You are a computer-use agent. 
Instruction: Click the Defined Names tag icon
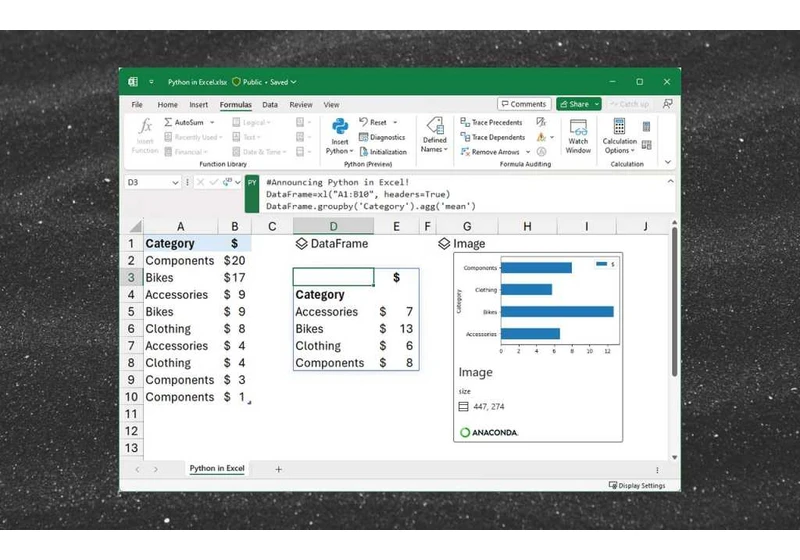click(x=435, y=125)
